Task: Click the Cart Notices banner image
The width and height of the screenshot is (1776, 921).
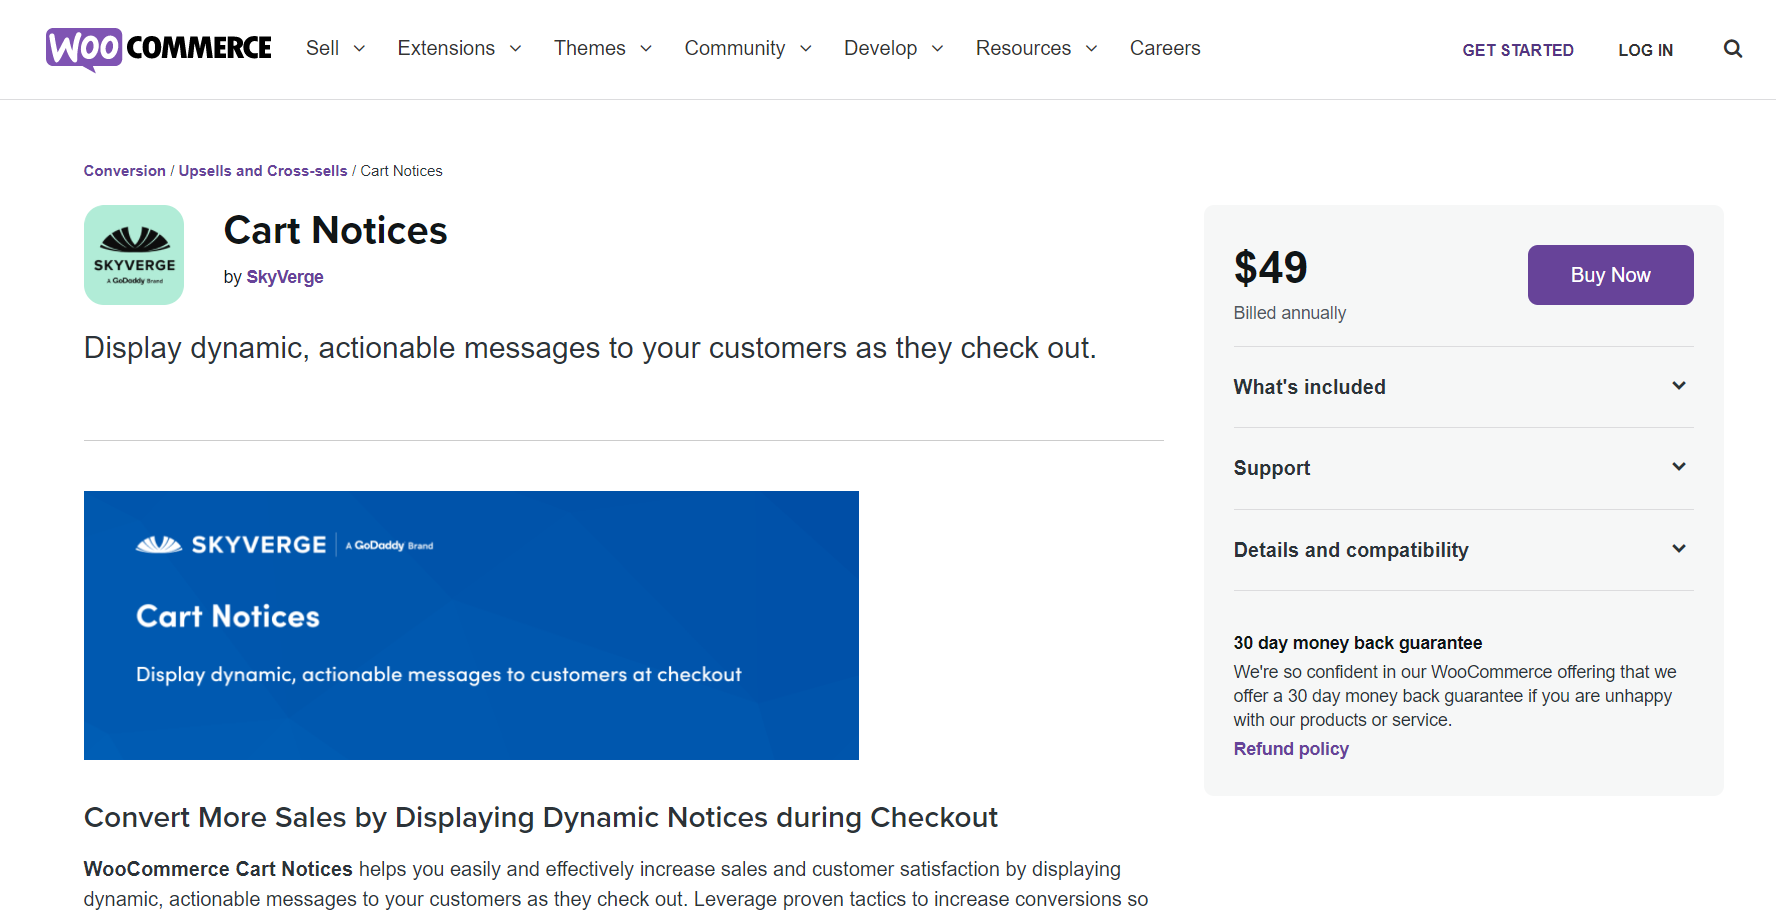Action: [471, 625]
